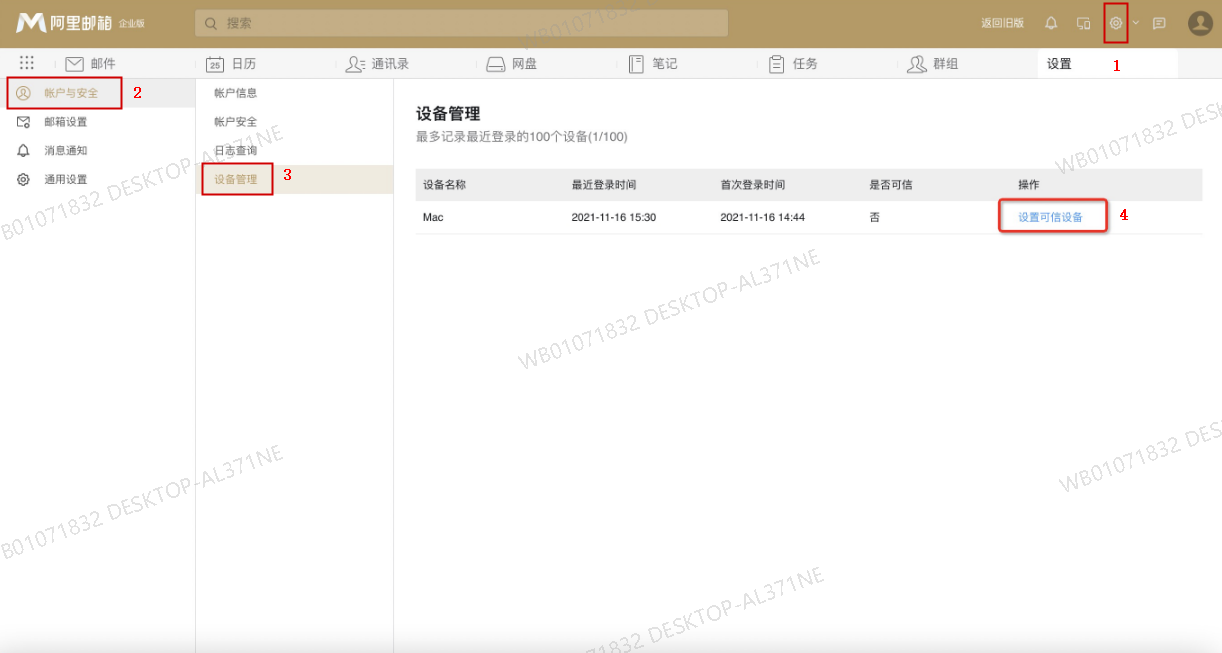1222x653 pixels.
Task: Click the Alimail logo
Action: click(x=80, y=23)
